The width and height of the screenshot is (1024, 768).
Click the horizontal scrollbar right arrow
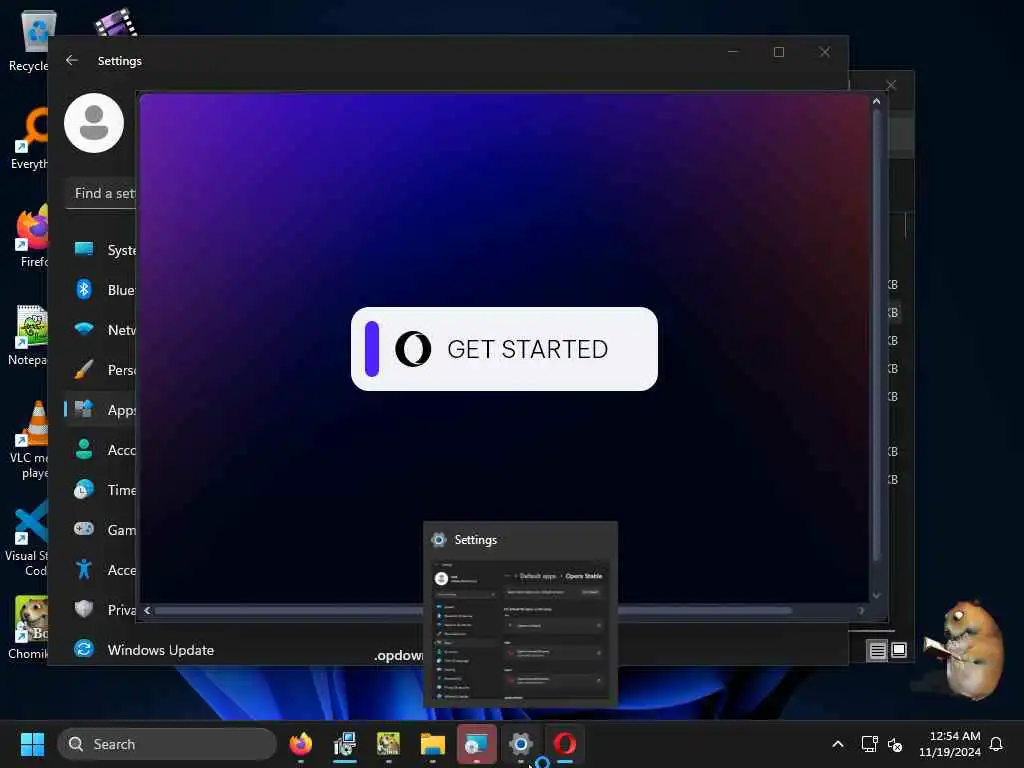tap(861, 610)
